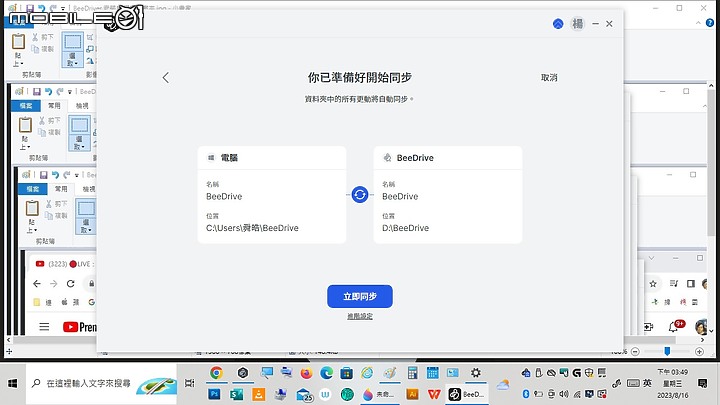
Task: Open notification center icon
Action: [x=702, y=383]
